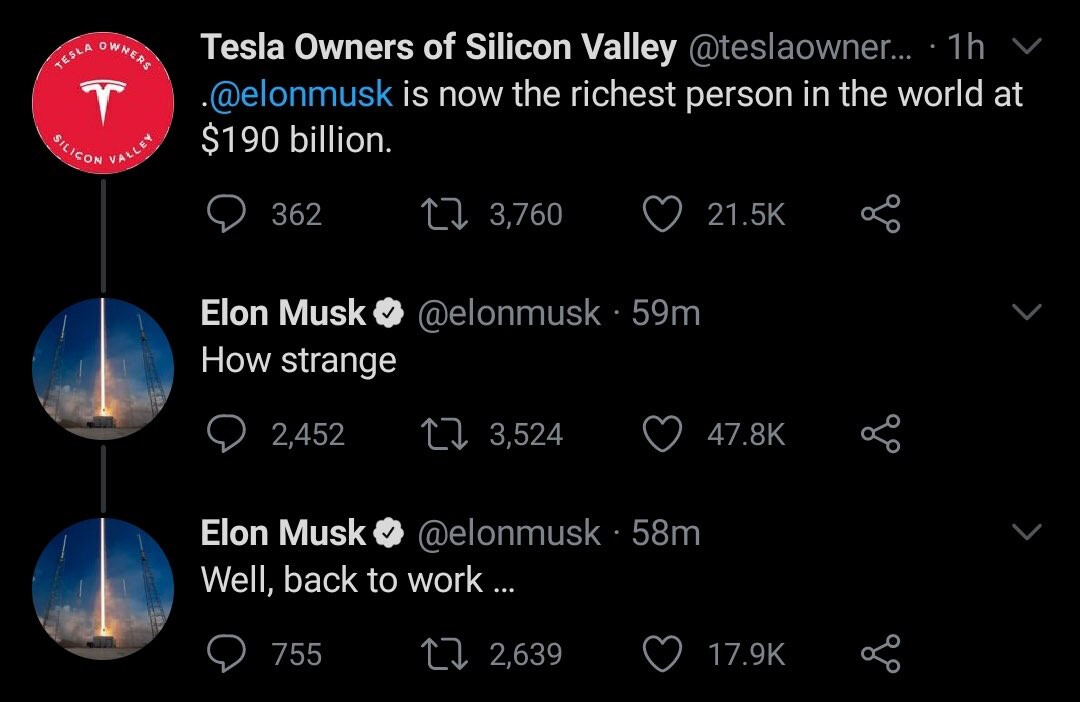The width and height of the screenshot is (1080, 702).
Task: Like "Well, back to work" tweet
Action: click(x=662, y=654)
